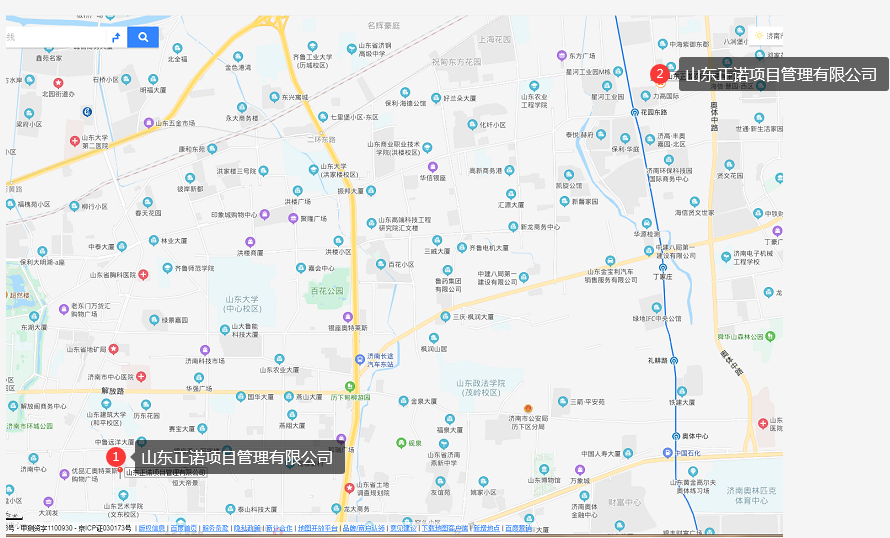
Task: Open the 新增地点 footer link
Action: (x=487, y=528)
